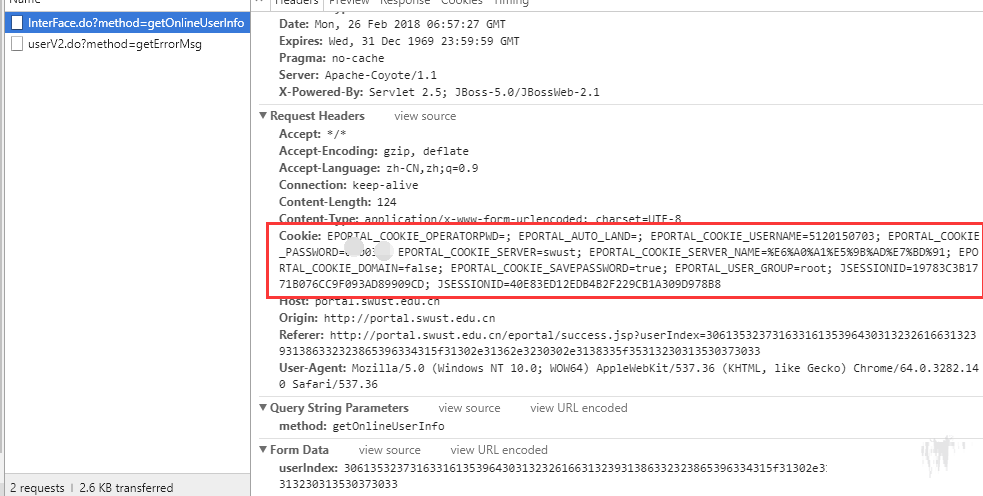Click view source next to Form Data
This screenshot has width=983, height=496.
(390, 450)
